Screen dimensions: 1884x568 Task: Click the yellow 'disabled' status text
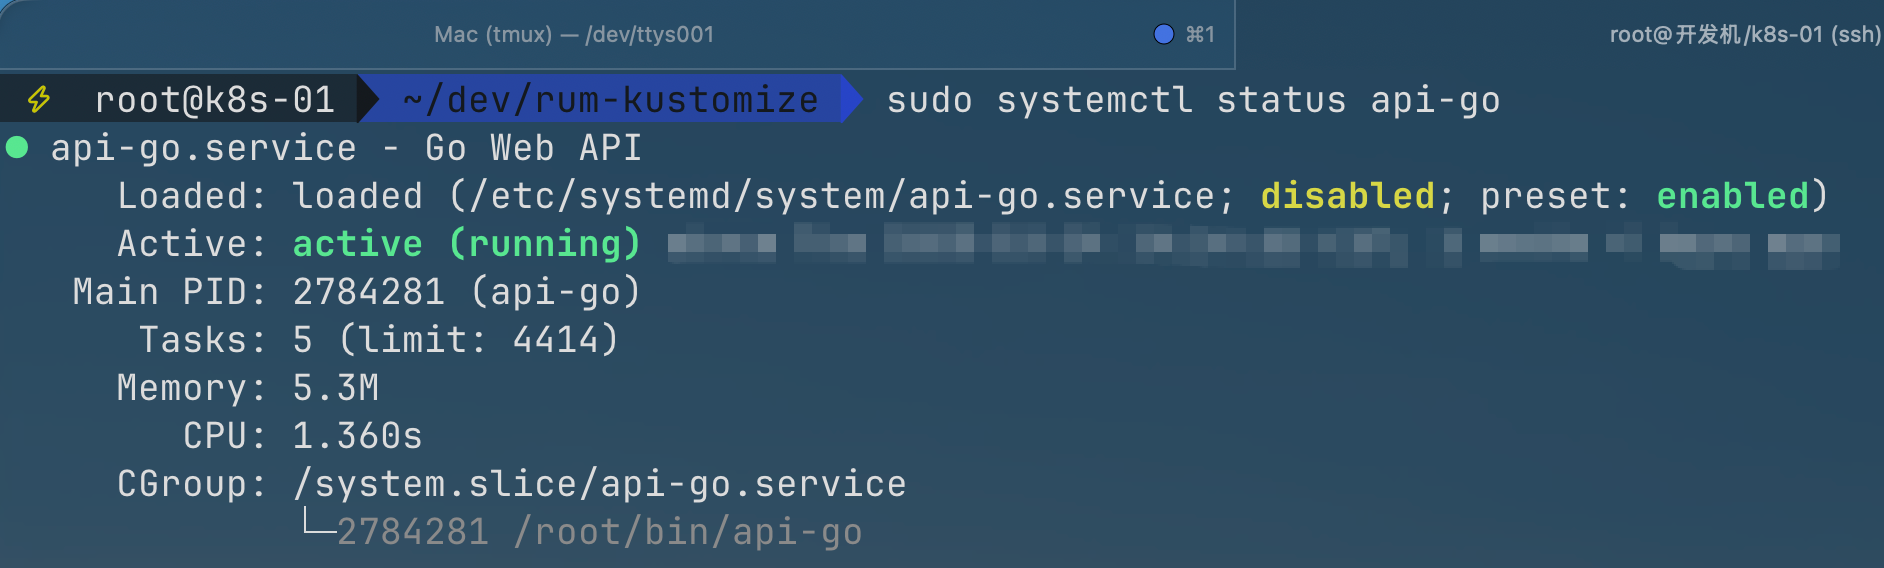click(x=1347, y=196)
